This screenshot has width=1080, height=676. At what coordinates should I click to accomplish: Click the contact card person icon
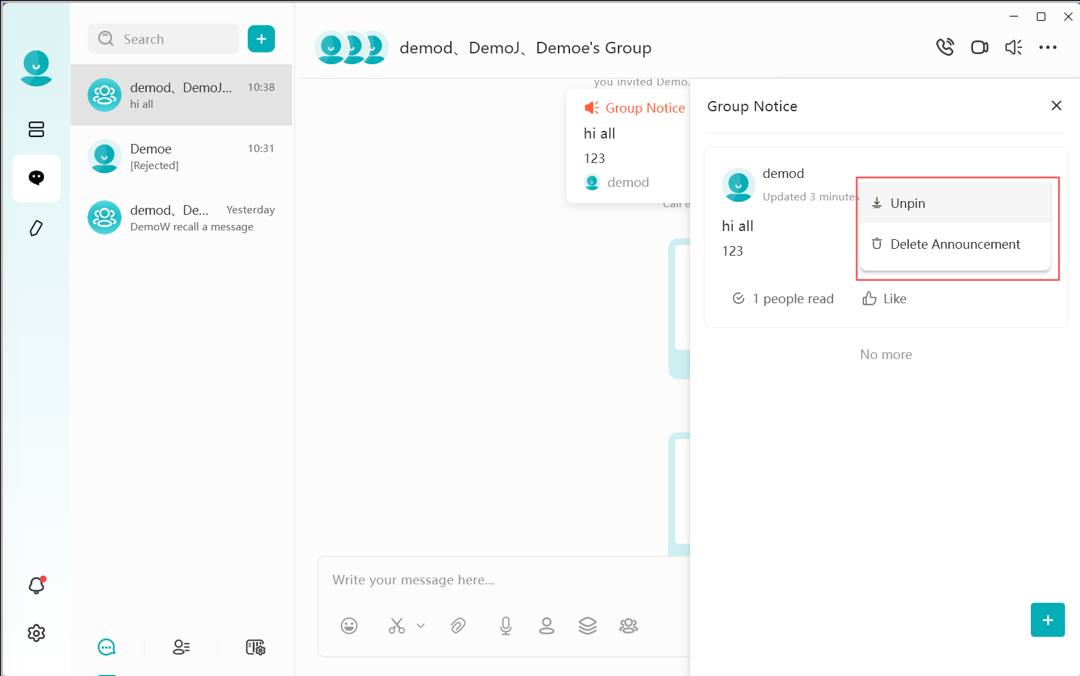547,626
